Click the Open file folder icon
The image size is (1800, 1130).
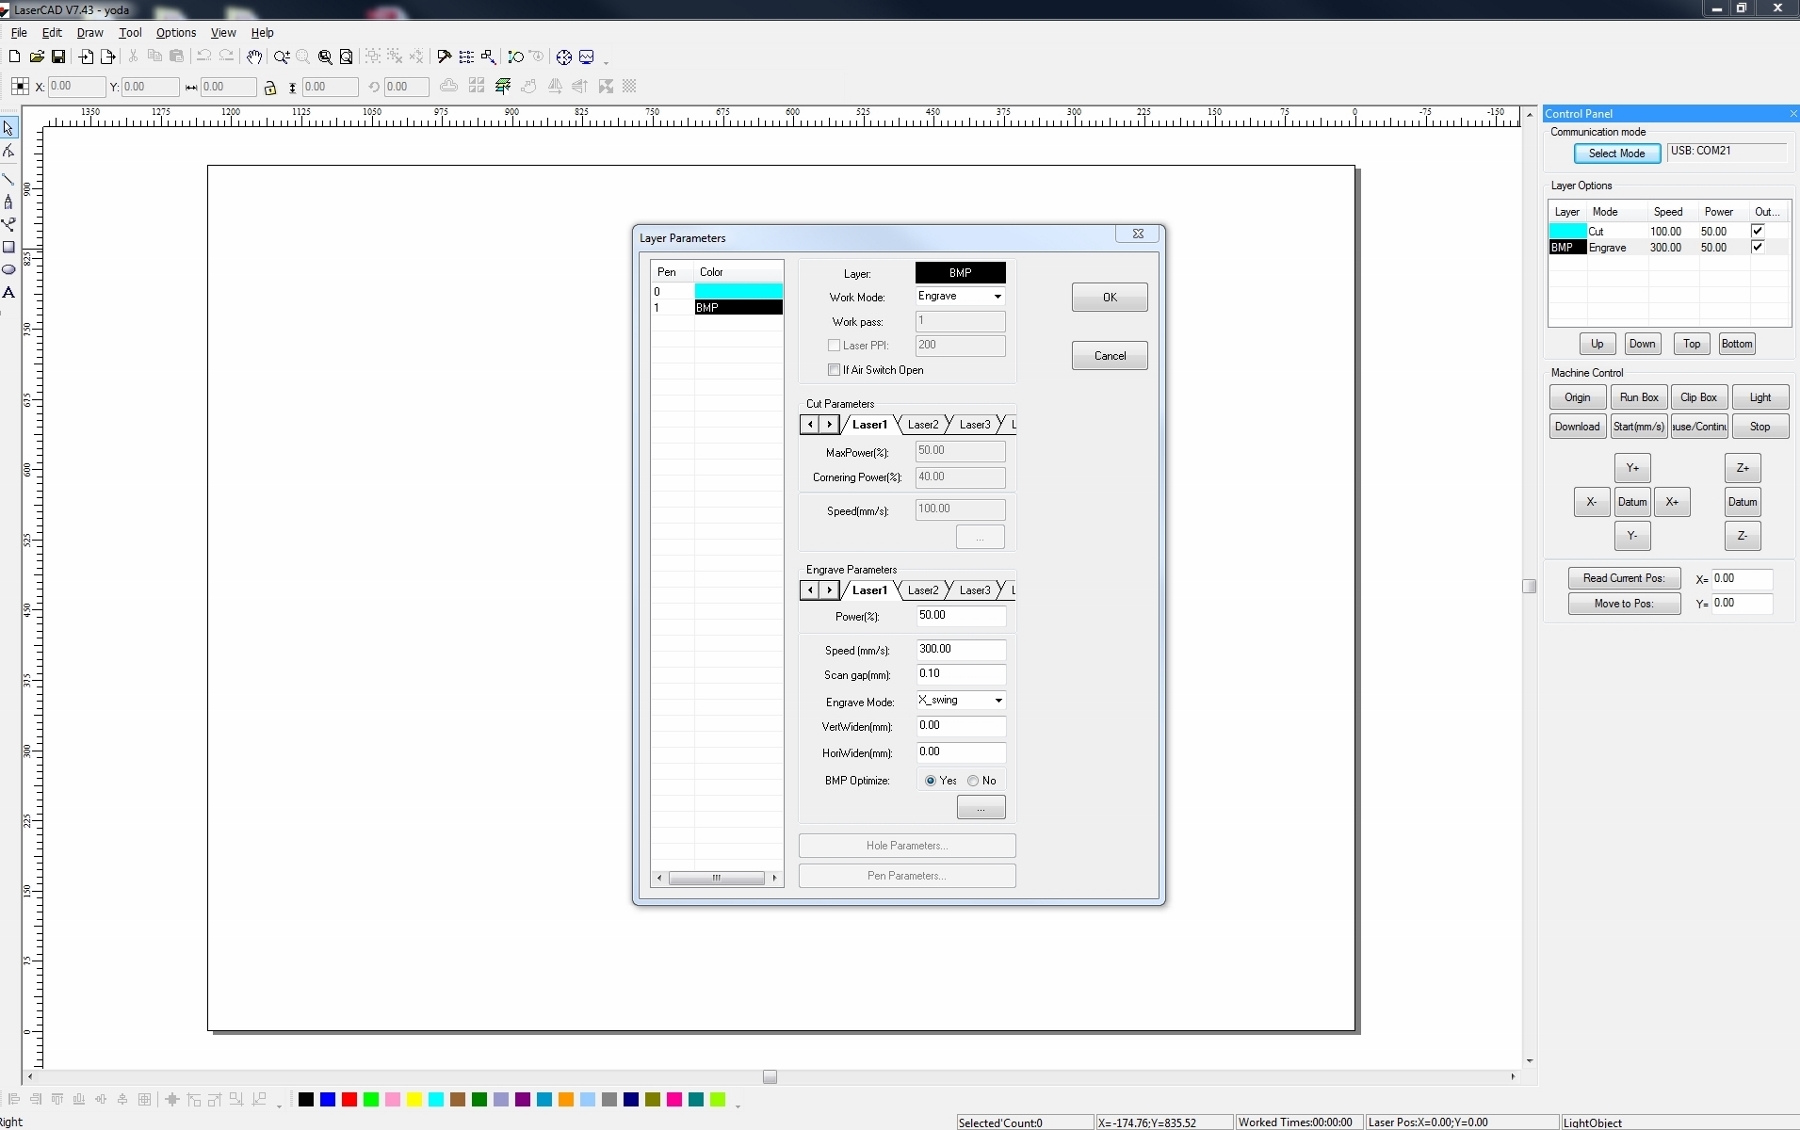tap(36, 57)
